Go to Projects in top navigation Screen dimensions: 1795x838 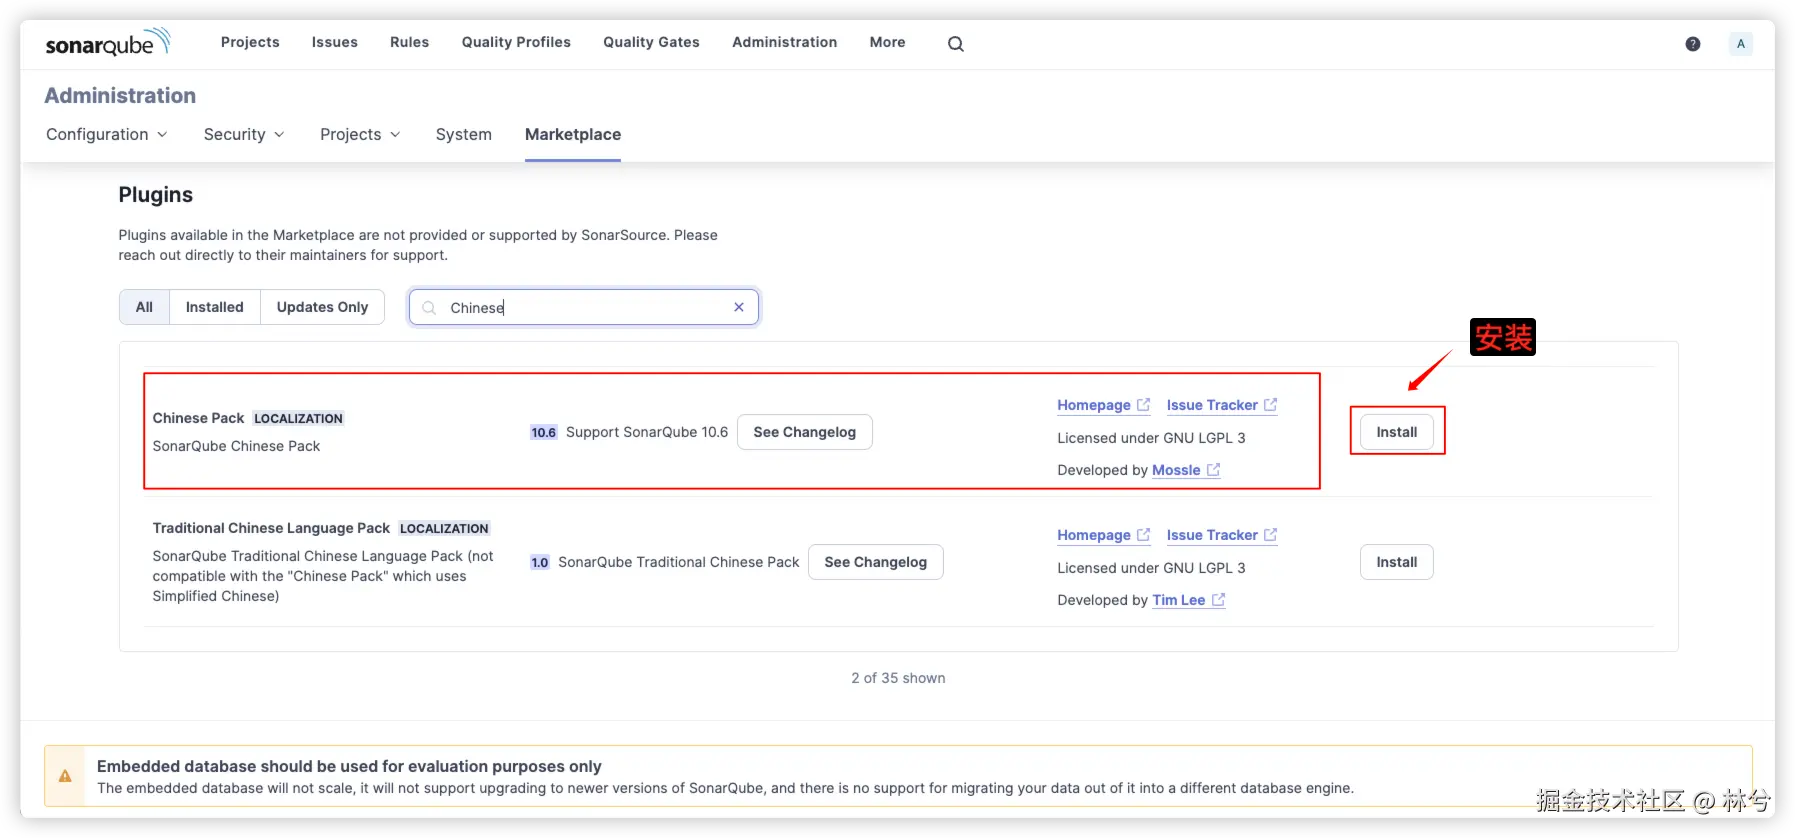click(x=250, y=42)
